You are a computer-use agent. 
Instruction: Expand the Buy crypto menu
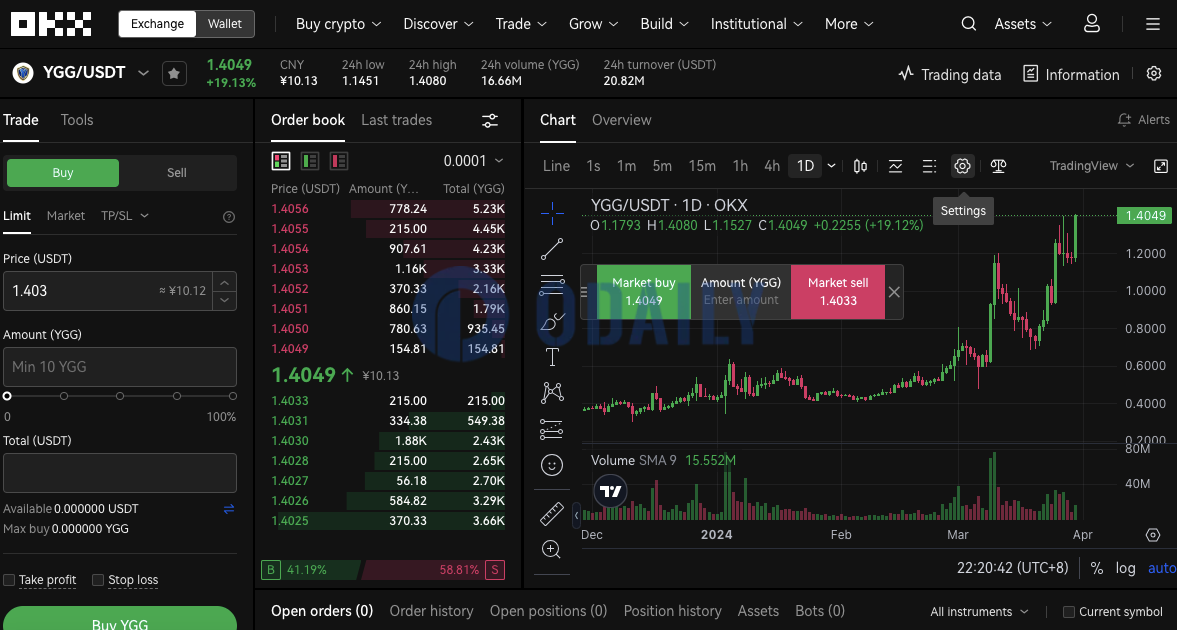(x=339, y=24)
